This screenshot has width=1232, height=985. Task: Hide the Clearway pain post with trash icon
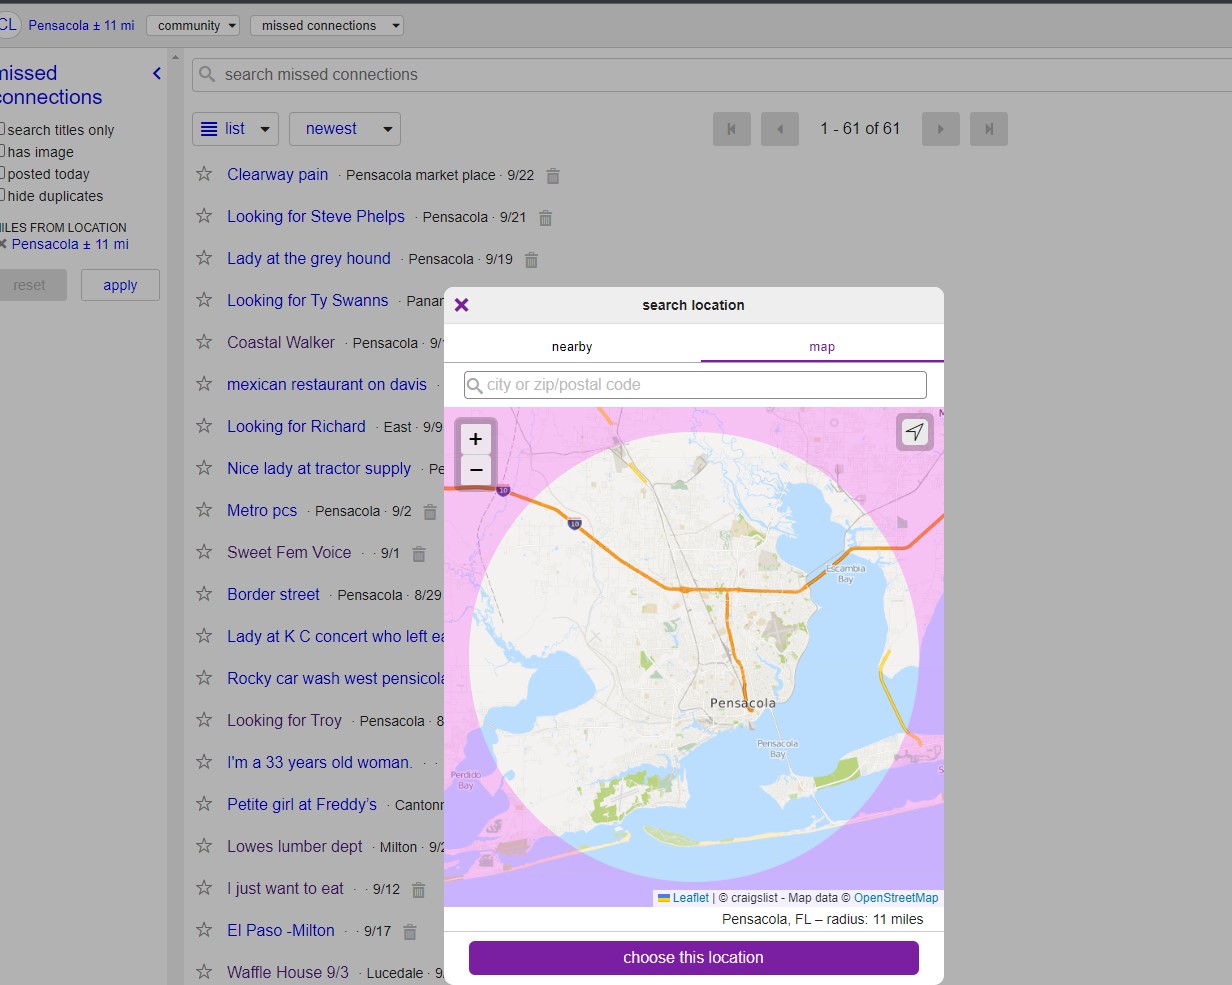tap(553, 176)
